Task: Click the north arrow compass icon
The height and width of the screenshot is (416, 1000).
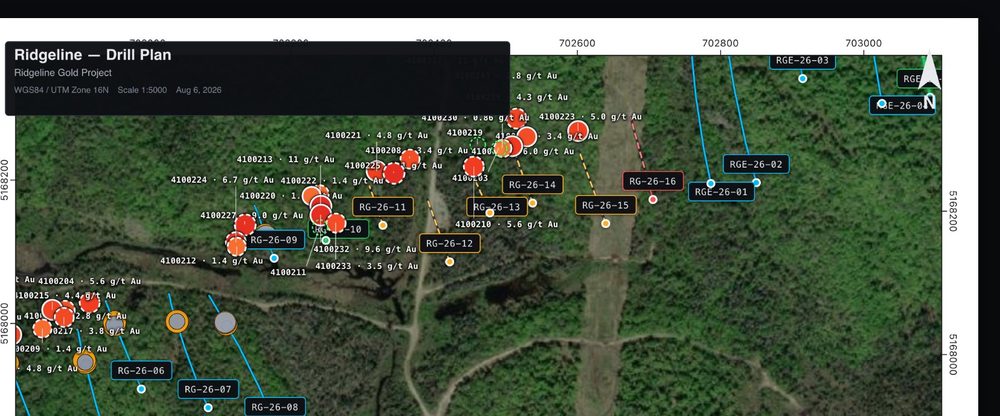Action: coord(929,80)
